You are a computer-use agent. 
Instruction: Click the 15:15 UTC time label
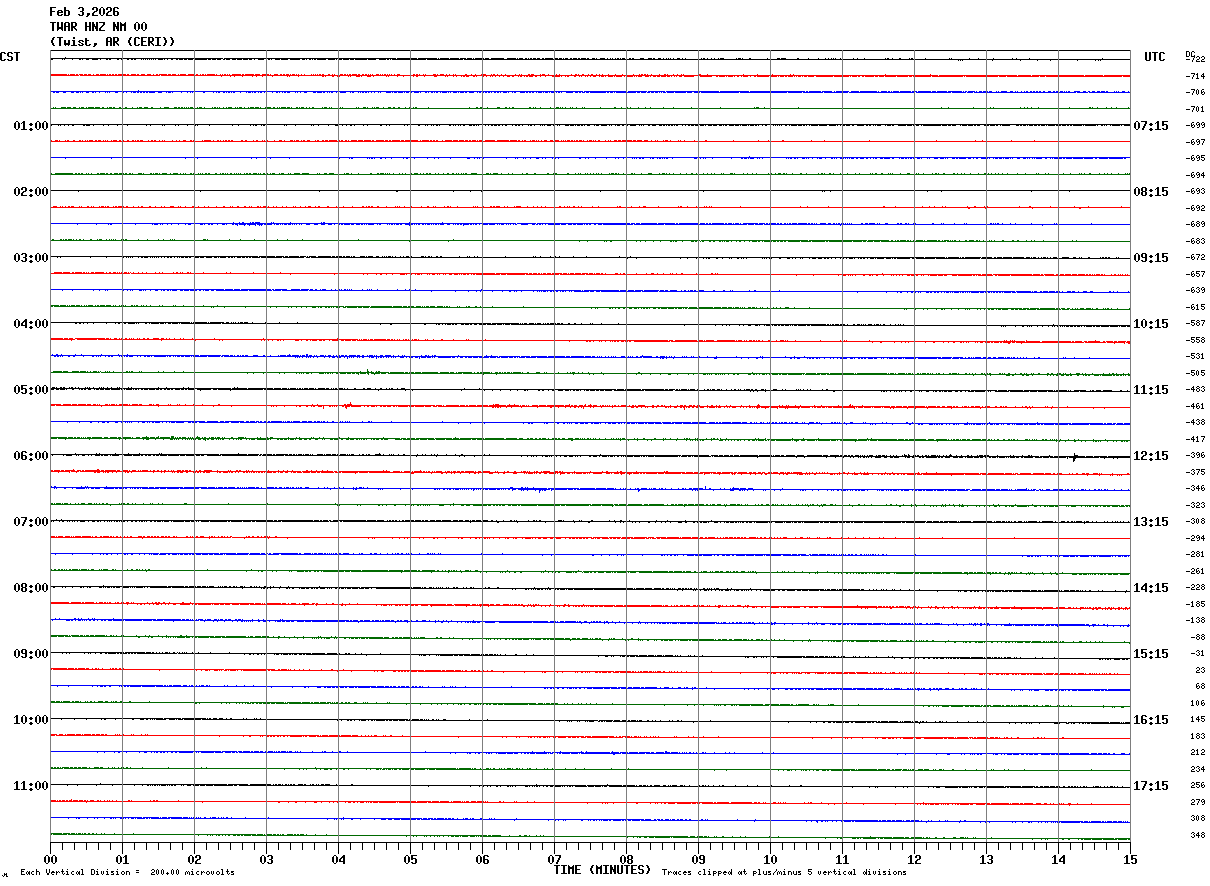point(1151,654)
